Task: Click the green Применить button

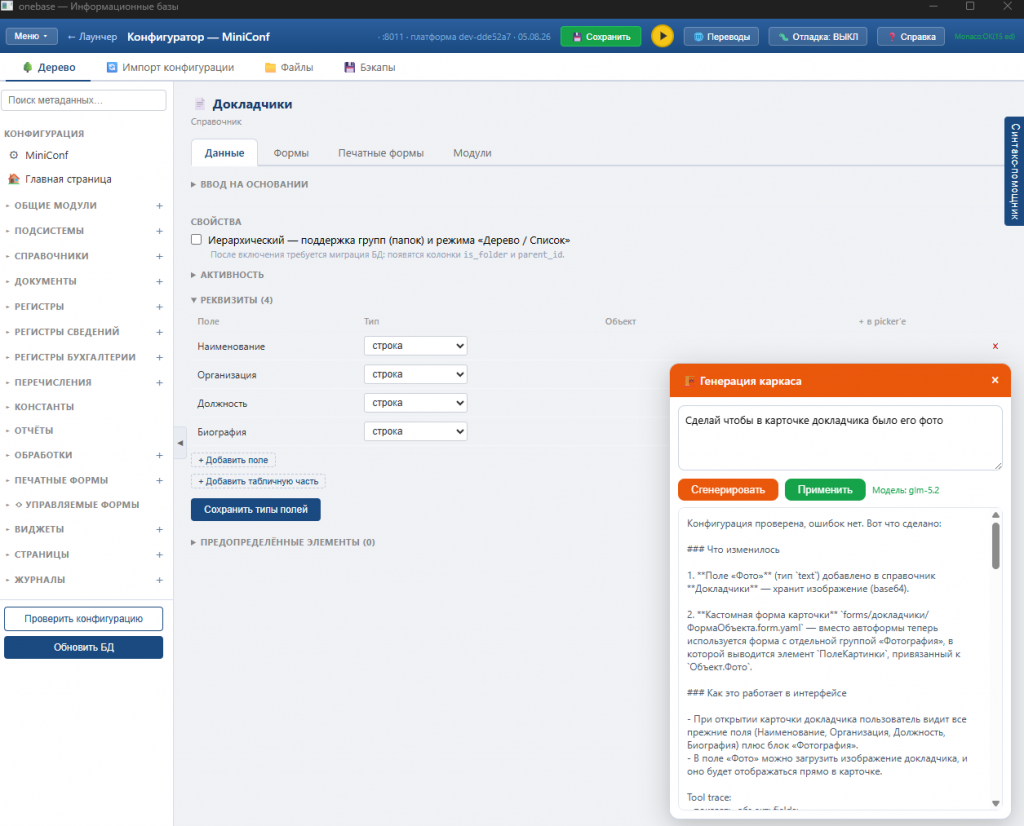Action: tap(825, 490)
